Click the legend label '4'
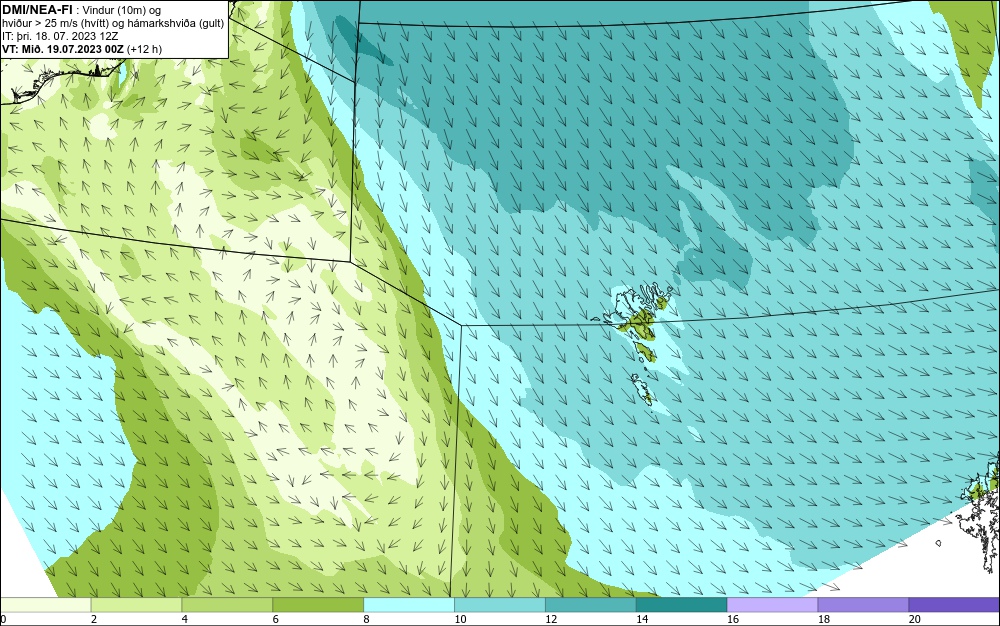Viewport: 1000px width, 626px height. coord(184,619)
